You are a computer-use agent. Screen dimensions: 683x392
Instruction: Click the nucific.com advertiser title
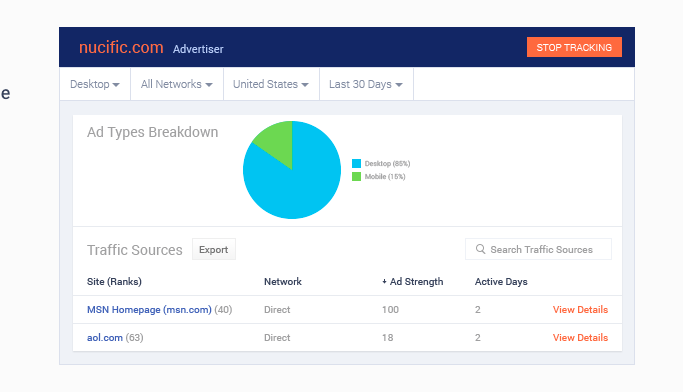coord(121,47)
